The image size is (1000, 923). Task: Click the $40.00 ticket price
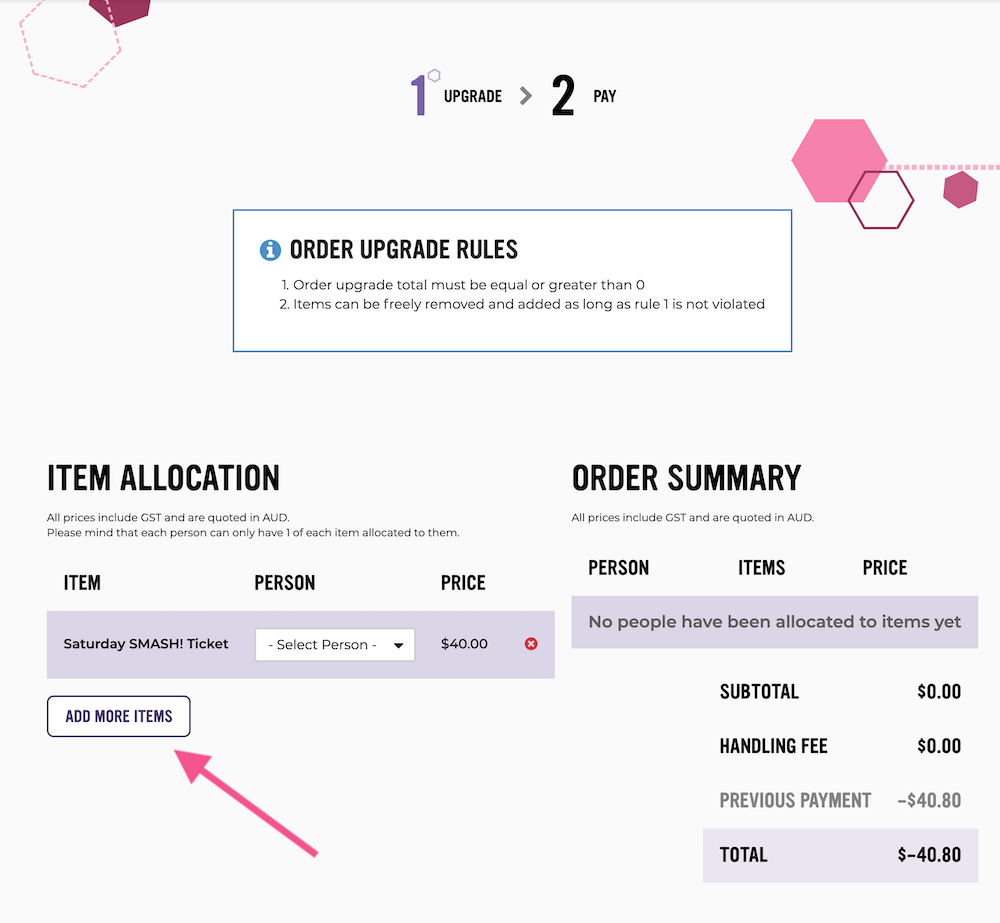[464, 644]
